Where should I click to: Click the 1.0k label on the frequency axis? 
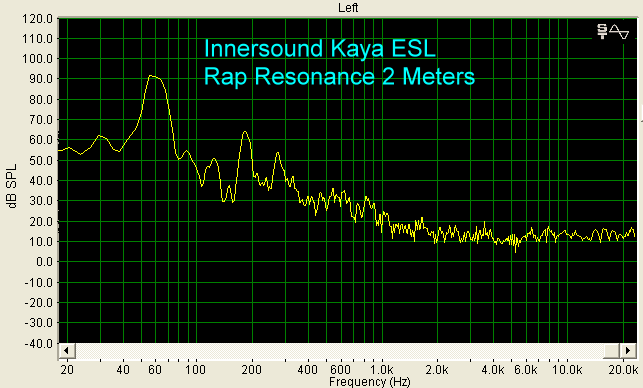coord(382,370)
